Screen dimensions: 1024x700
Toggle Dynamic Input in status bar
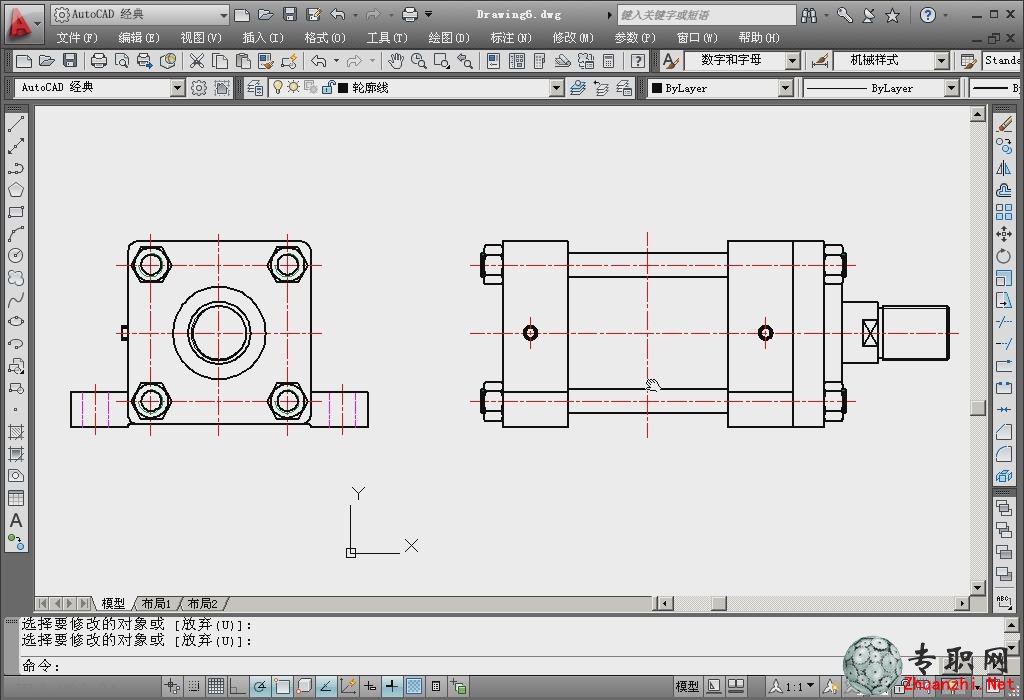pos(370,686)
